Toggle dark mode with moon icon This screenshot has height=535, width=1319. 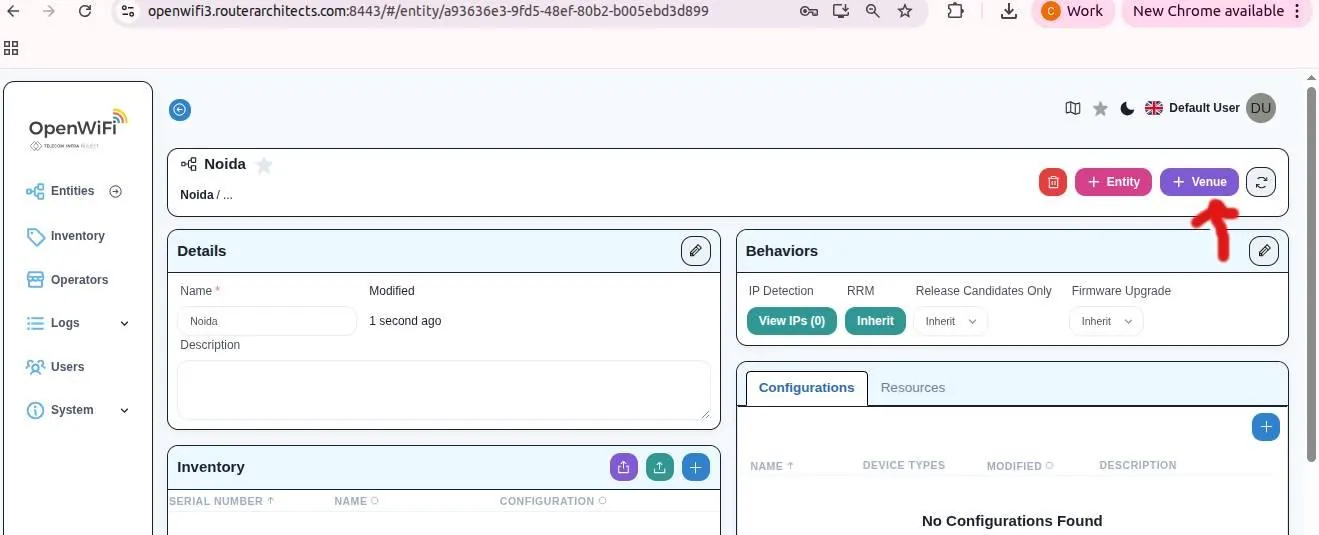click(1127, 108)
